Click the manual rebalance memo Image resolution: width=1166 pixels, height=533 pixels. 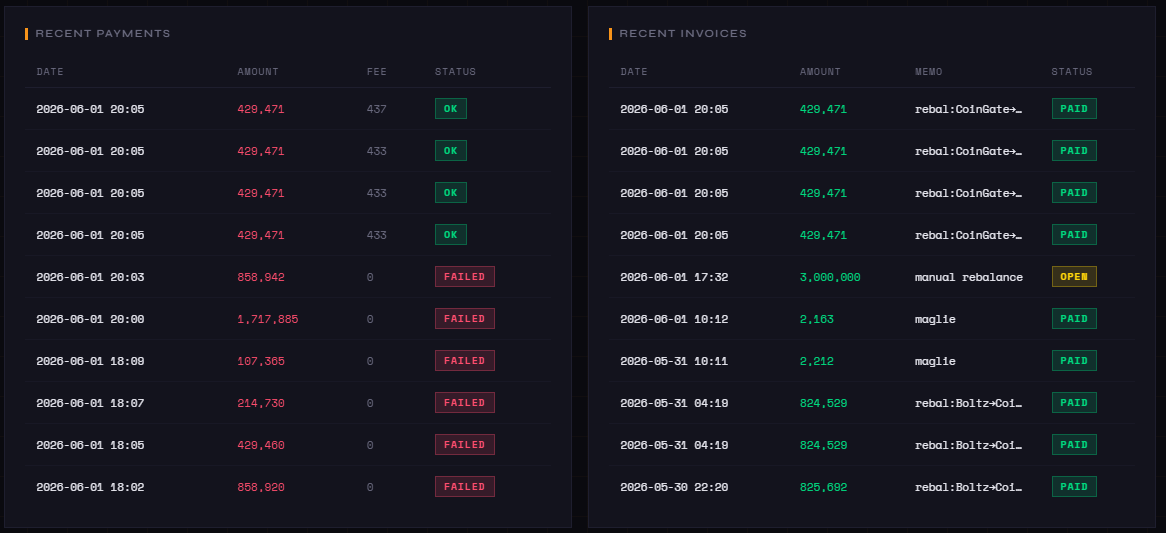coord(968,277)
